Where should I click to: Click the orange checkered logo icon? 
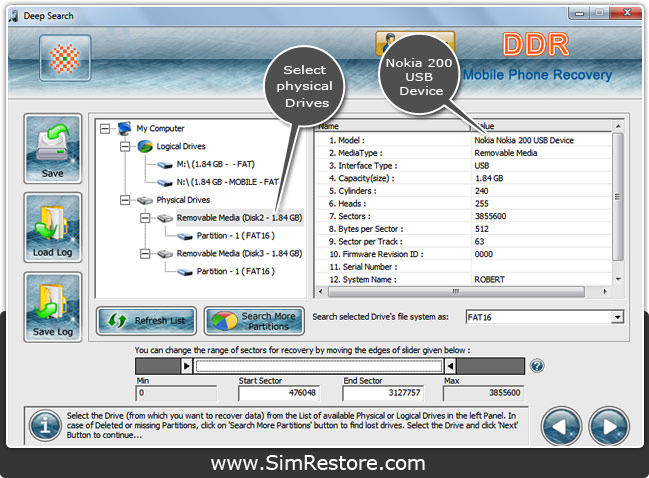[x=65, y=58]
